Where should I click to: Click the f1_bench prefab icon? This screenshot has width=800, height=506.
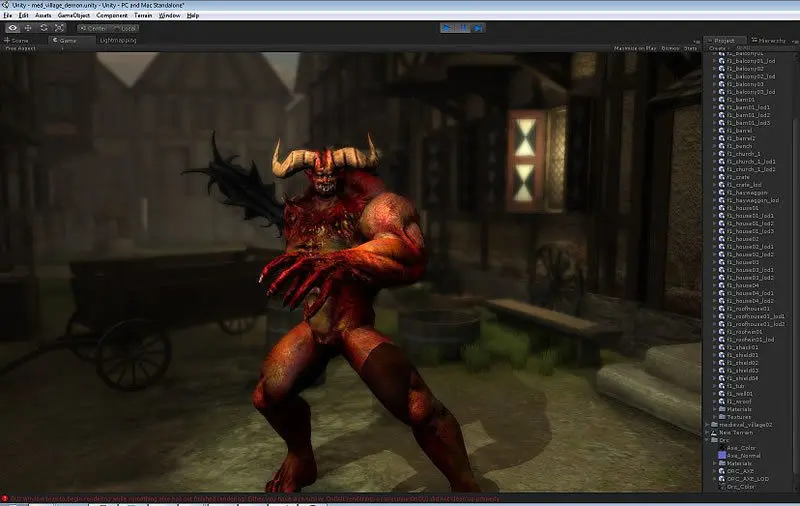click(722, 146)
